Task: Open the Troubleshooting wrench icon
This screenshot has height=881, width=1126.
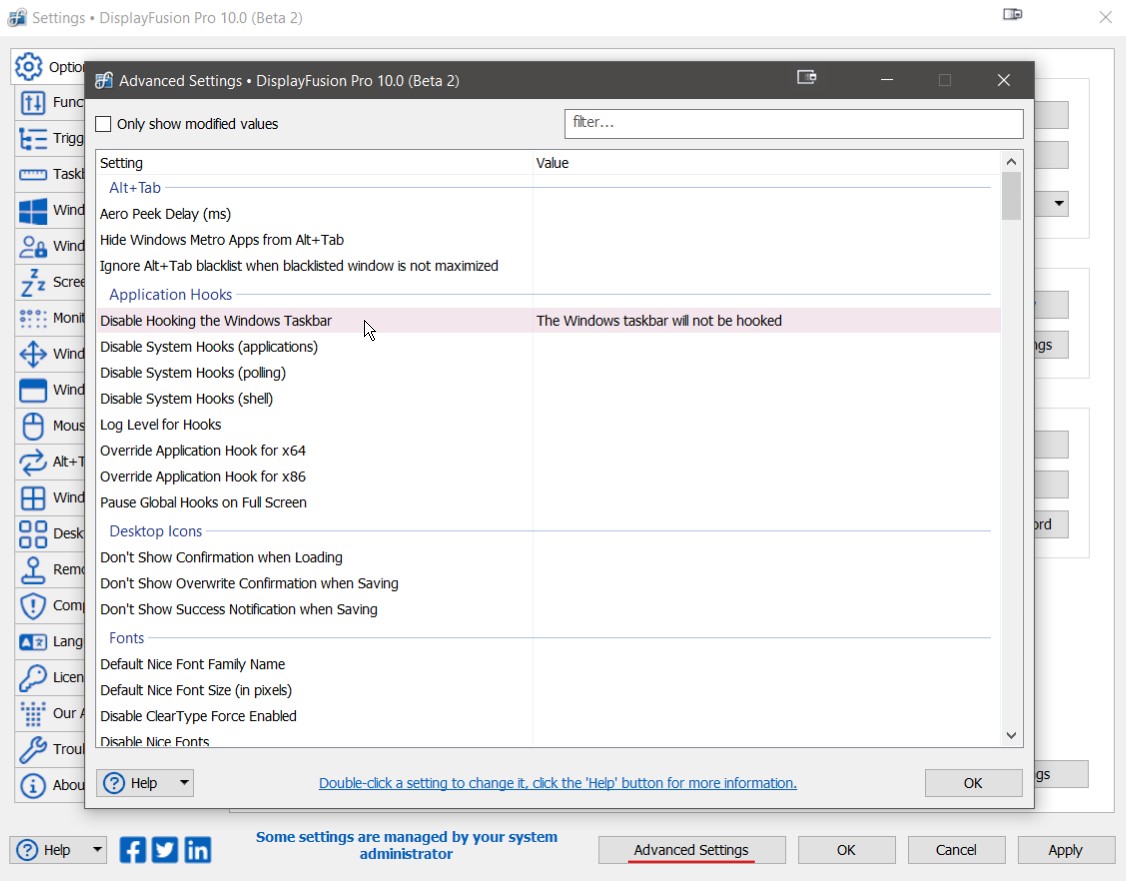Action: click(33, 749)
